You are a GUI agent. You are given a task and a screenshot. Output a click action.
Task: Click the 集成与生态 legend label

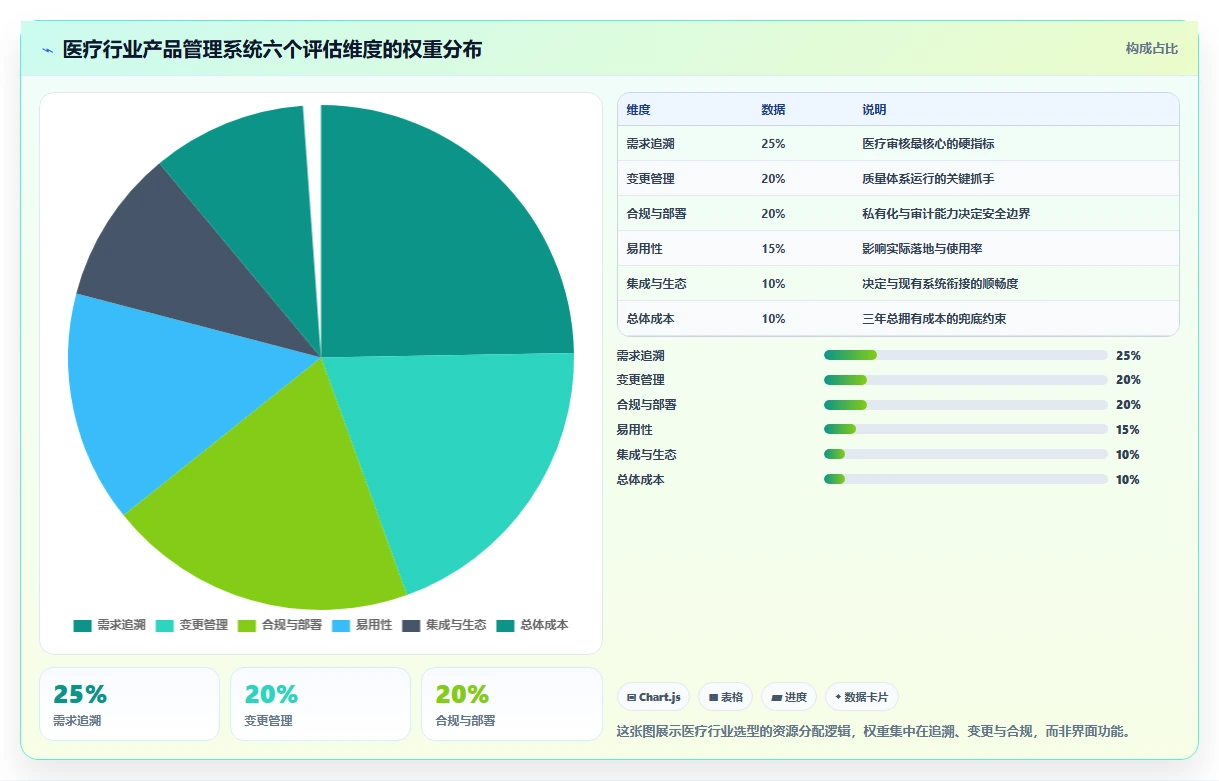[456, 625]
